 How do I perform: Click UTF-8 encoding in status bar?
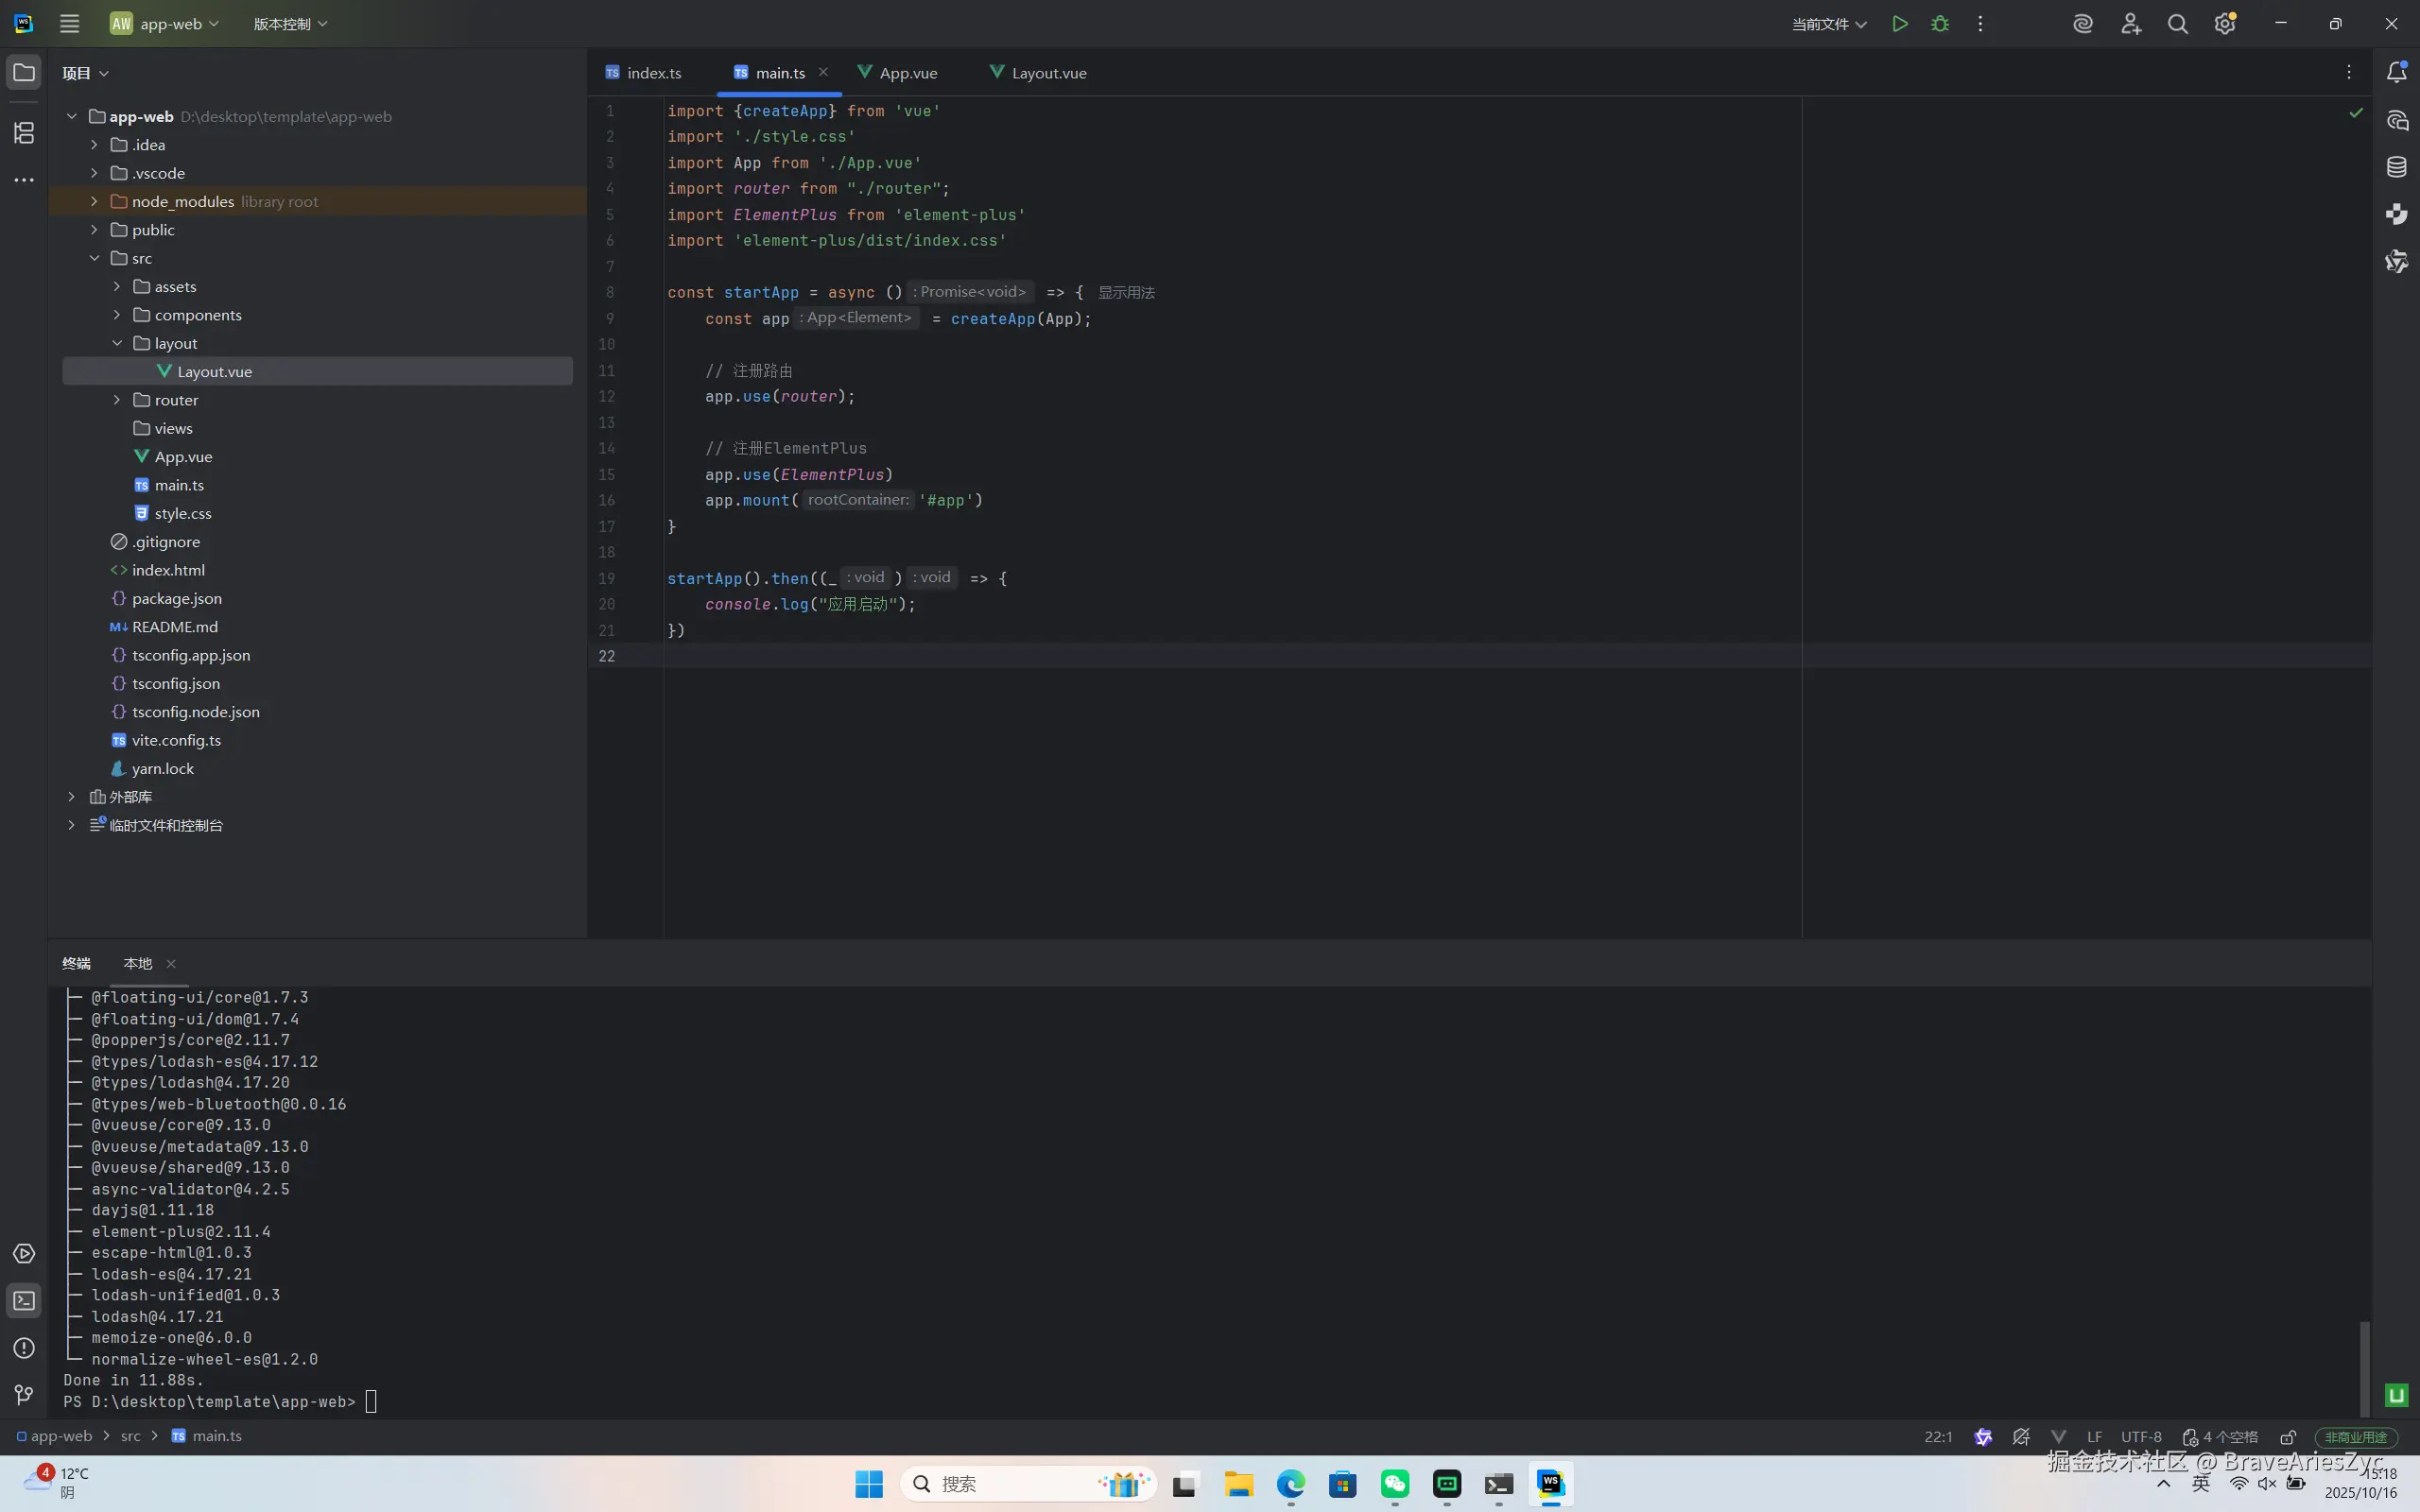pos(2141,1437)
